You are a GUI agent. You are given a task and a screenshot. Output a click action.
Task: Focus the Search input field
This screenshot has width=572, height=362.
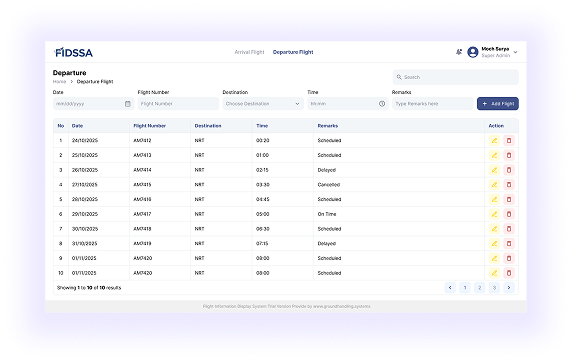point(455,77)
